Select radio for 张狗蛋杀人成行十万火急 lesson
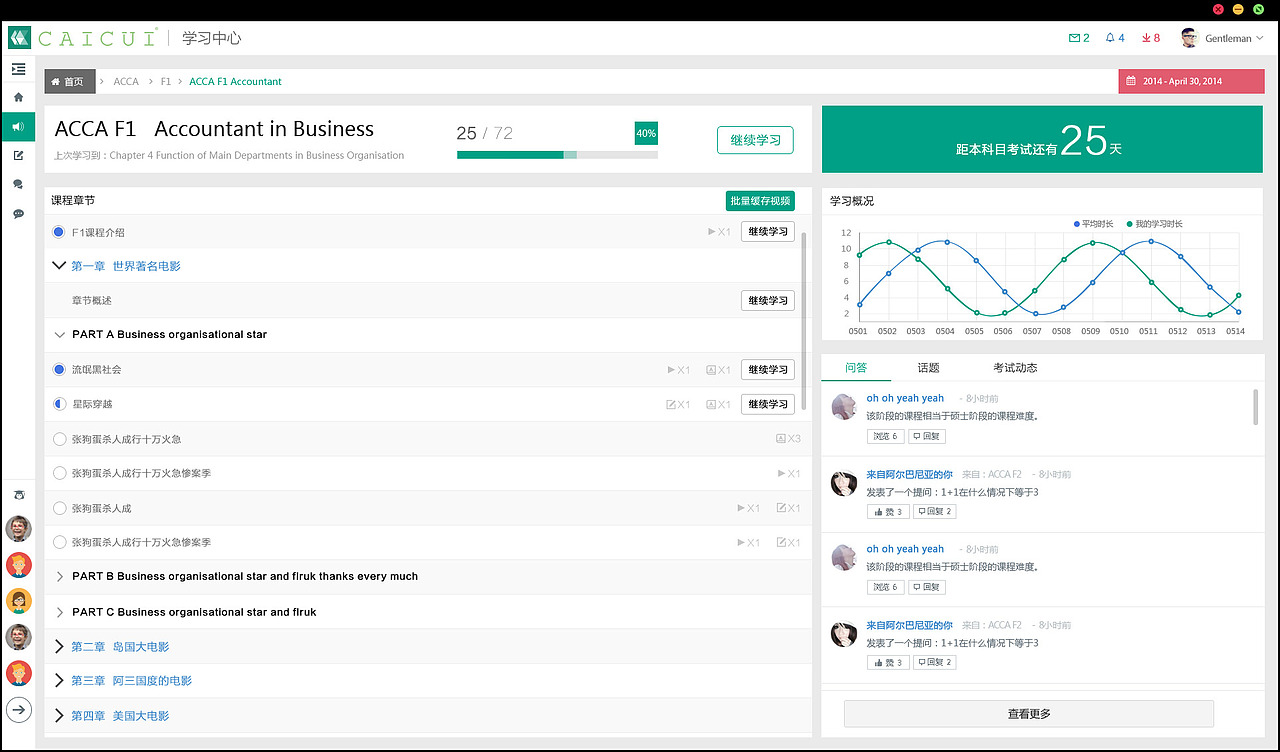Screen dimensions: 1280x752 59,439
